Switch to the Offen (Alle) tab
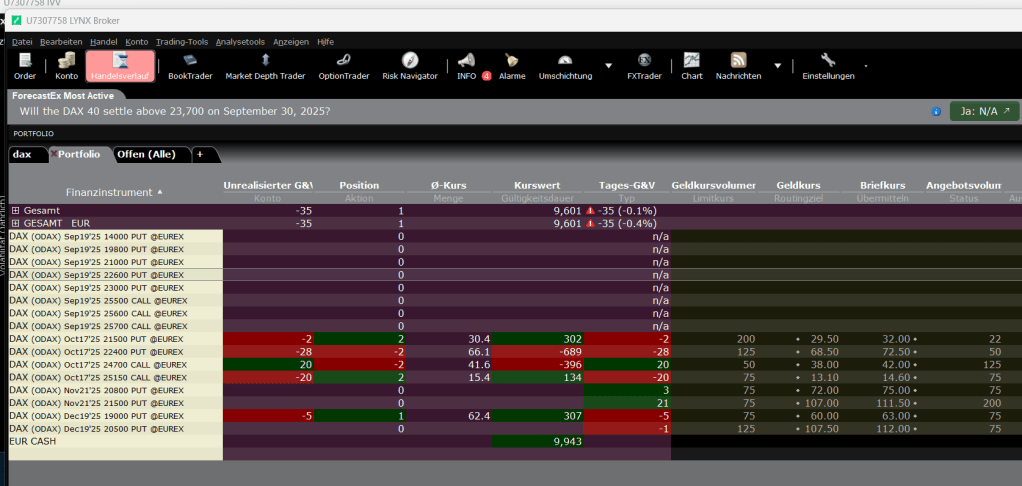 [146, 154]
